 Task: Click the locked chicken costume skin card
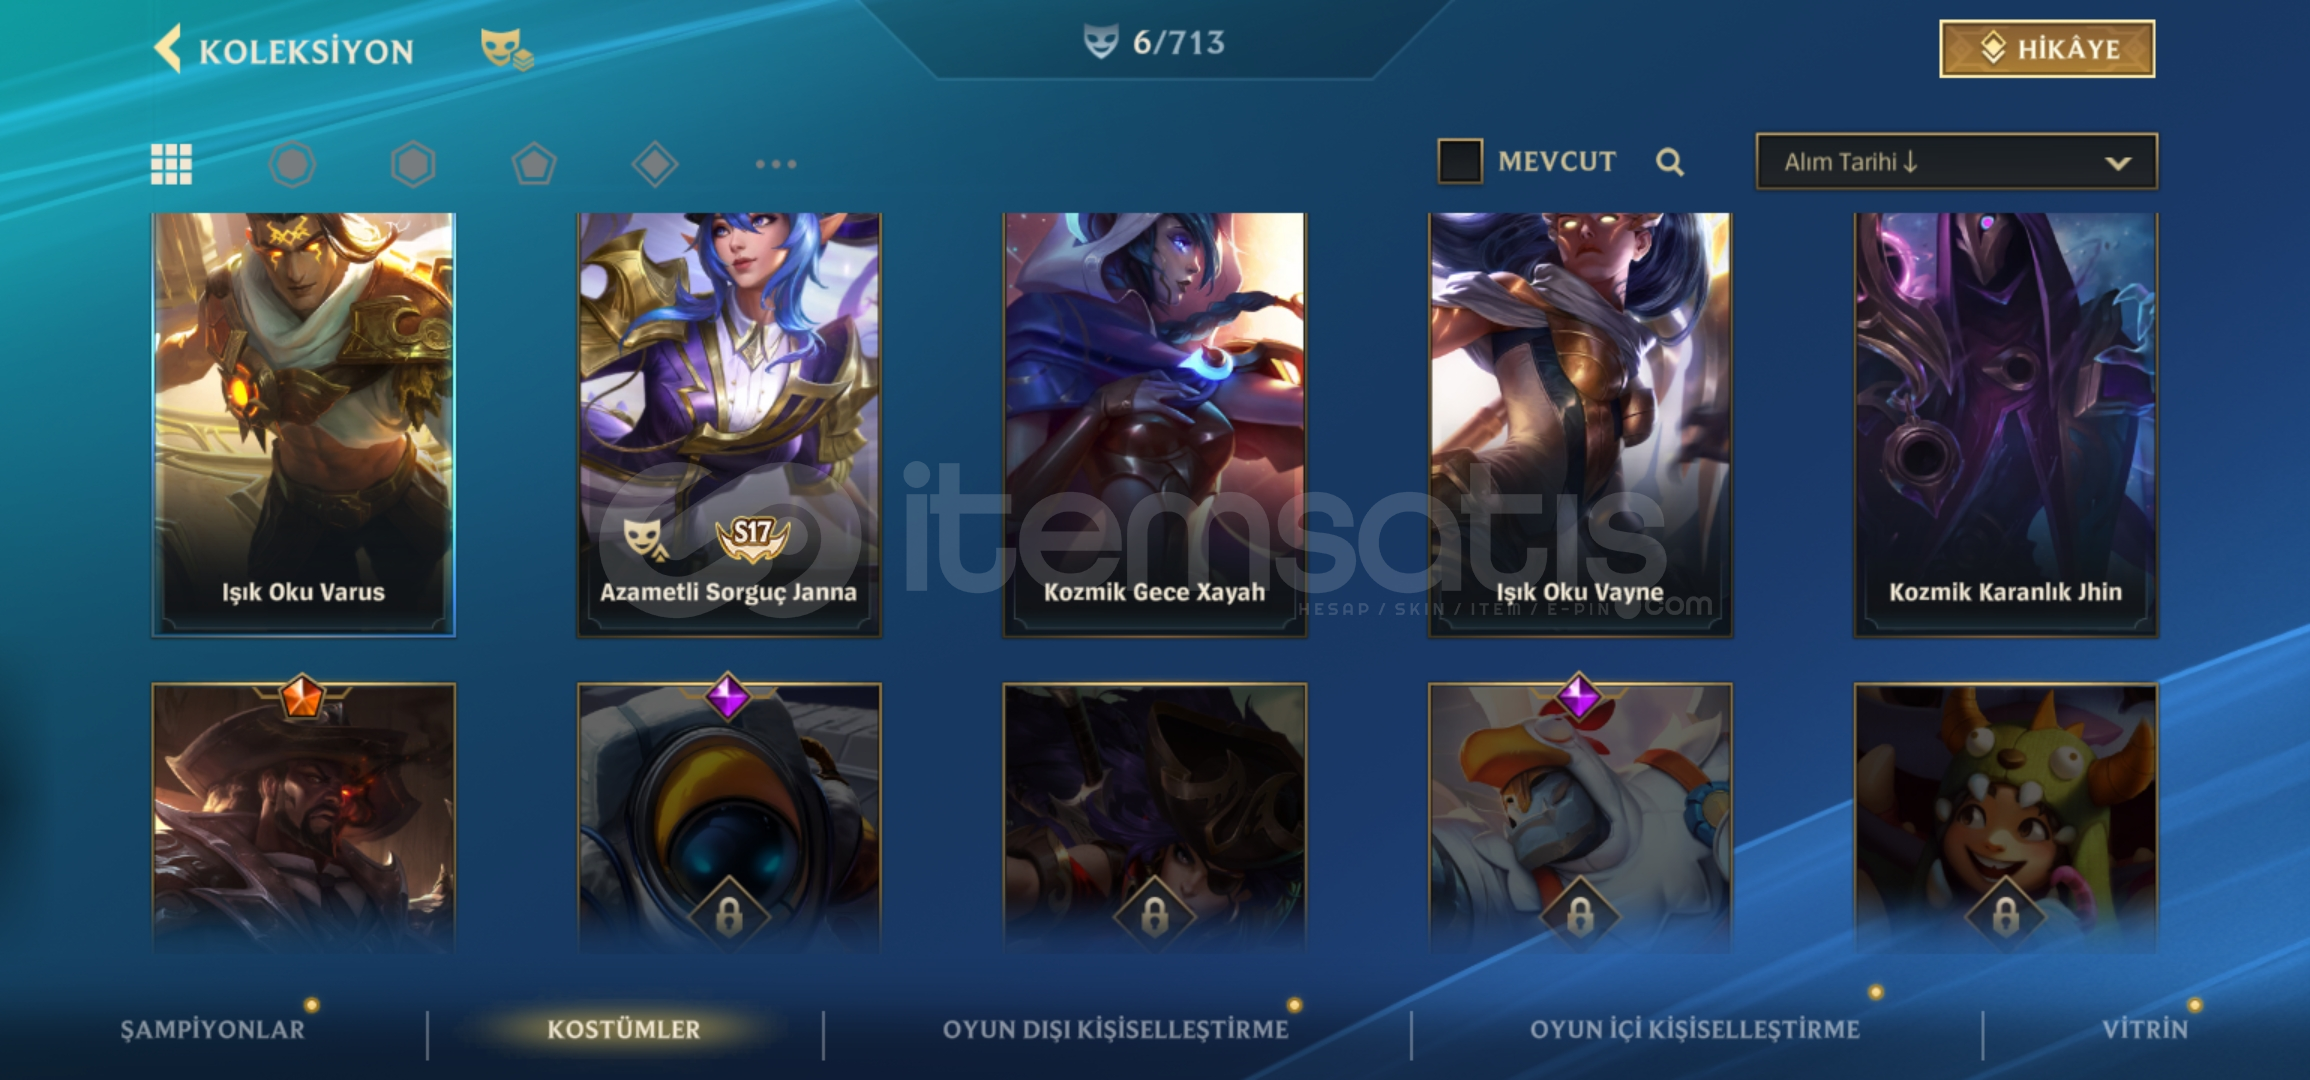(1580, 816)
